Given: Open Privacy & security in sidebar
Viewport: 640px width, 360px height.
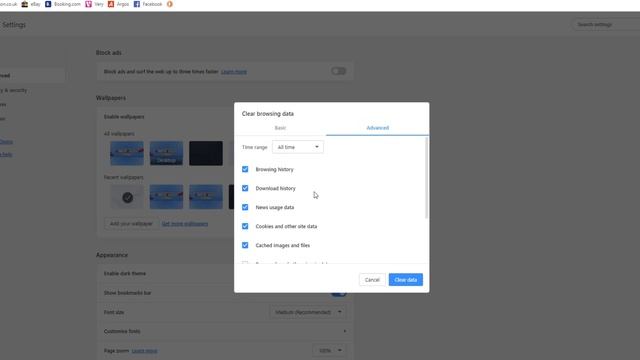Looking at the screenshot, I should [14, 90].
